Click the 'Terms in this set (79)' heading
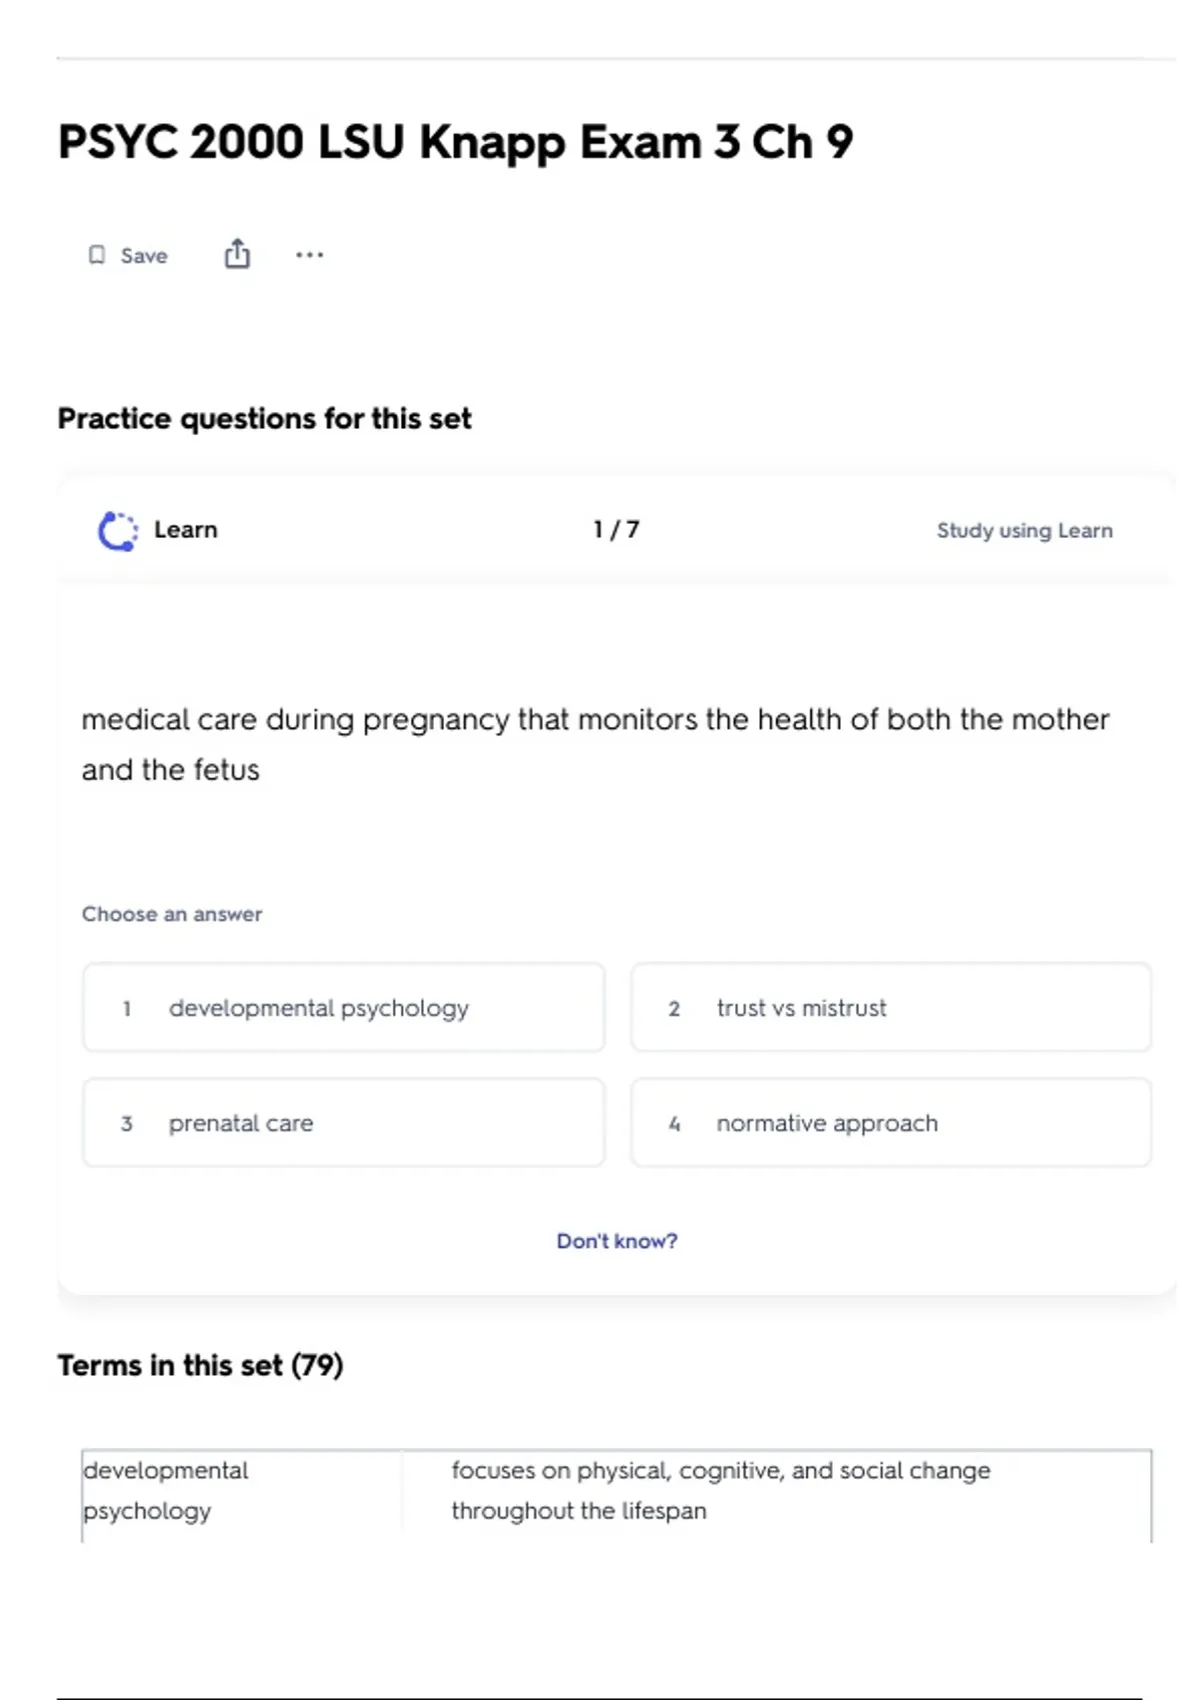1200x1700 pixels. [200, 1365]
